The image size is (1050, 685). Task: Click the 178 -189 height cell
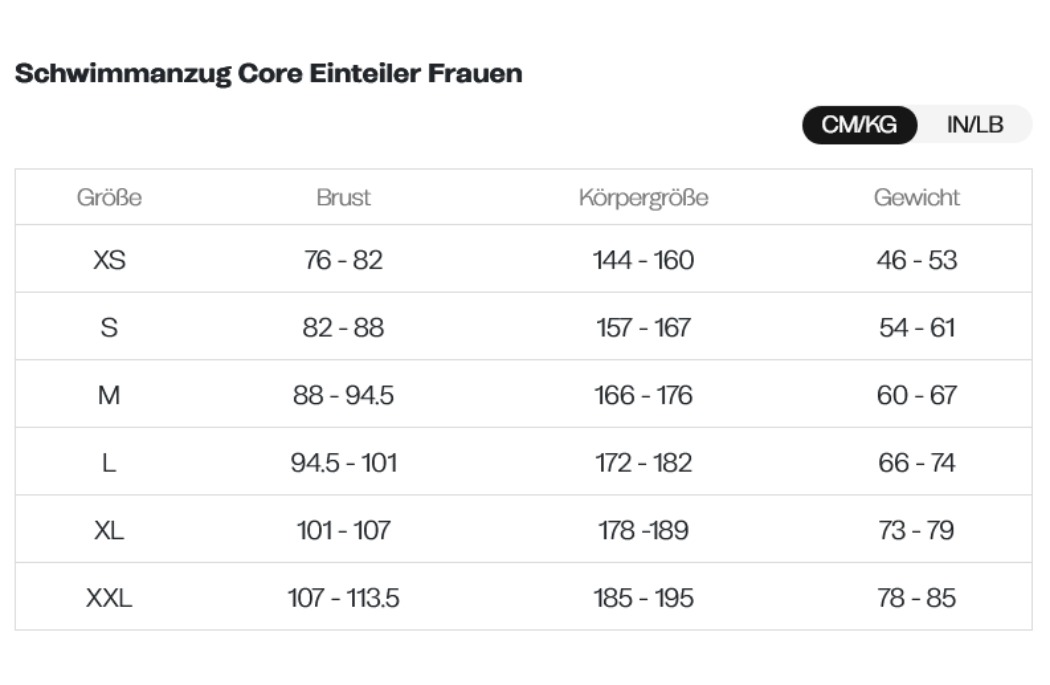pos(644,530)
